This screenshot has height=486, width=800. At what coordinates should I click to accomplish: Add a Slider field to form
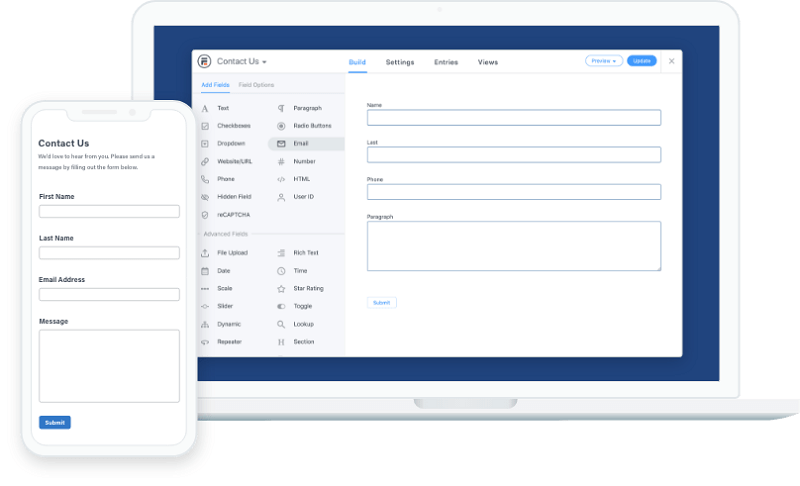pyautogui.click(x=226, y=306)
